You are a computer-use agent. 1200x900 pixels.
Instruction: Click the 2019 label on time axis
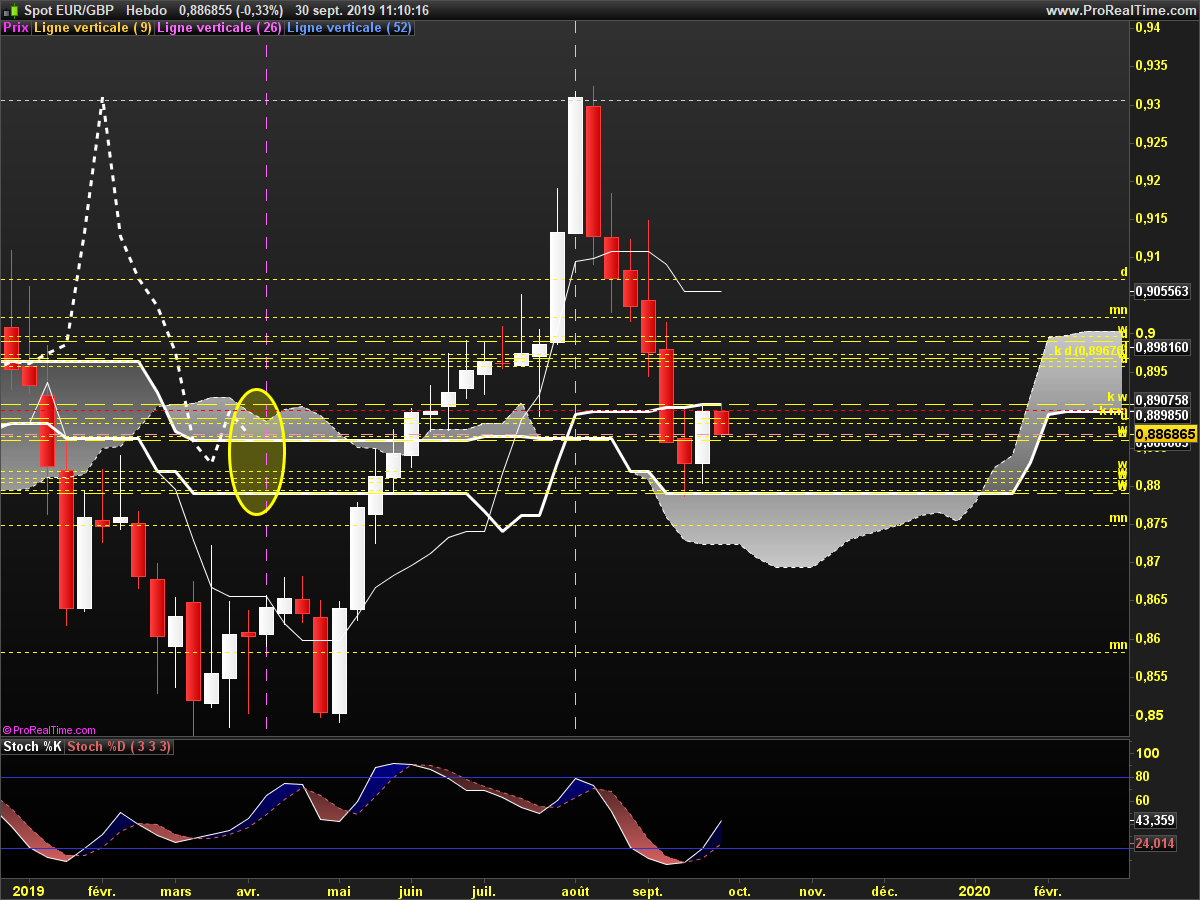(28, 890)
